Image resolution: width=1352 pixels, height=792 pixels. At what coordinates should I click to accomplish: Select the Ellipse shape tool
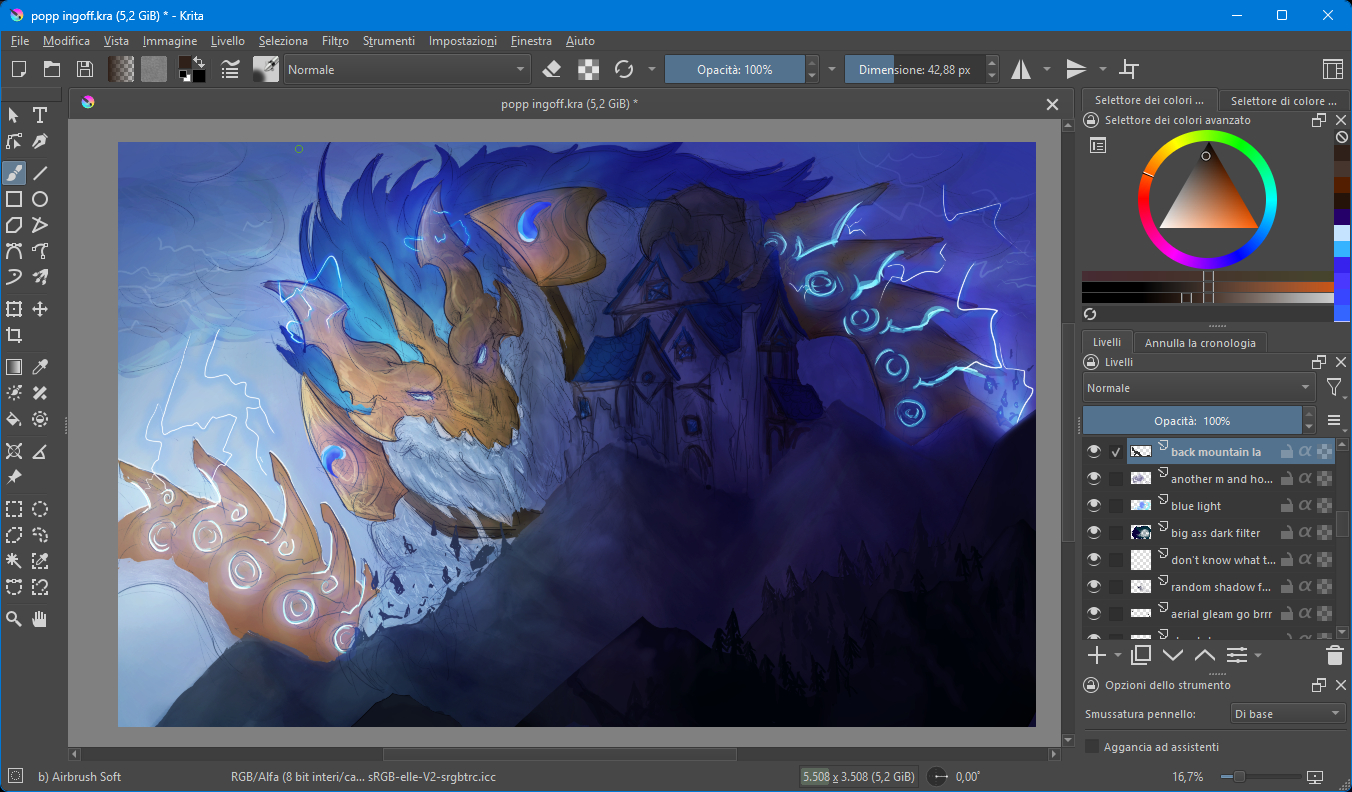[x=40, y=199]
